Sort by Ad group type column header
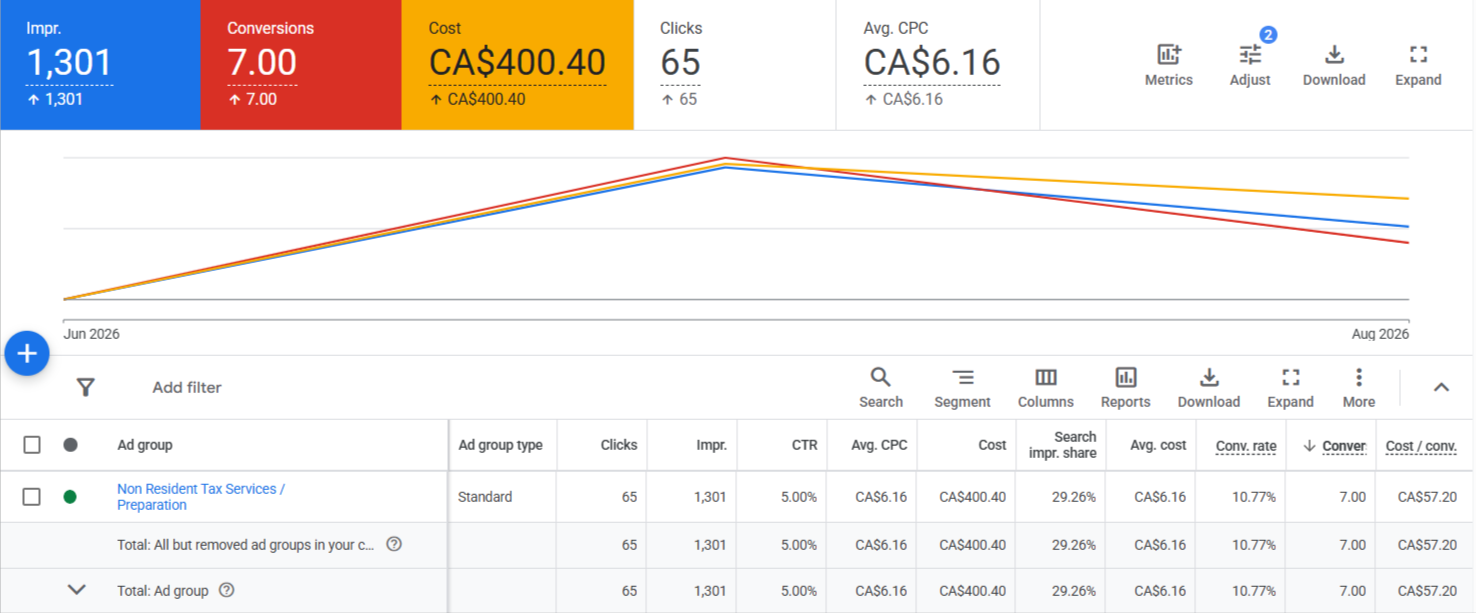This screenshot has width=1476, height=613. (x=500, y=445)
